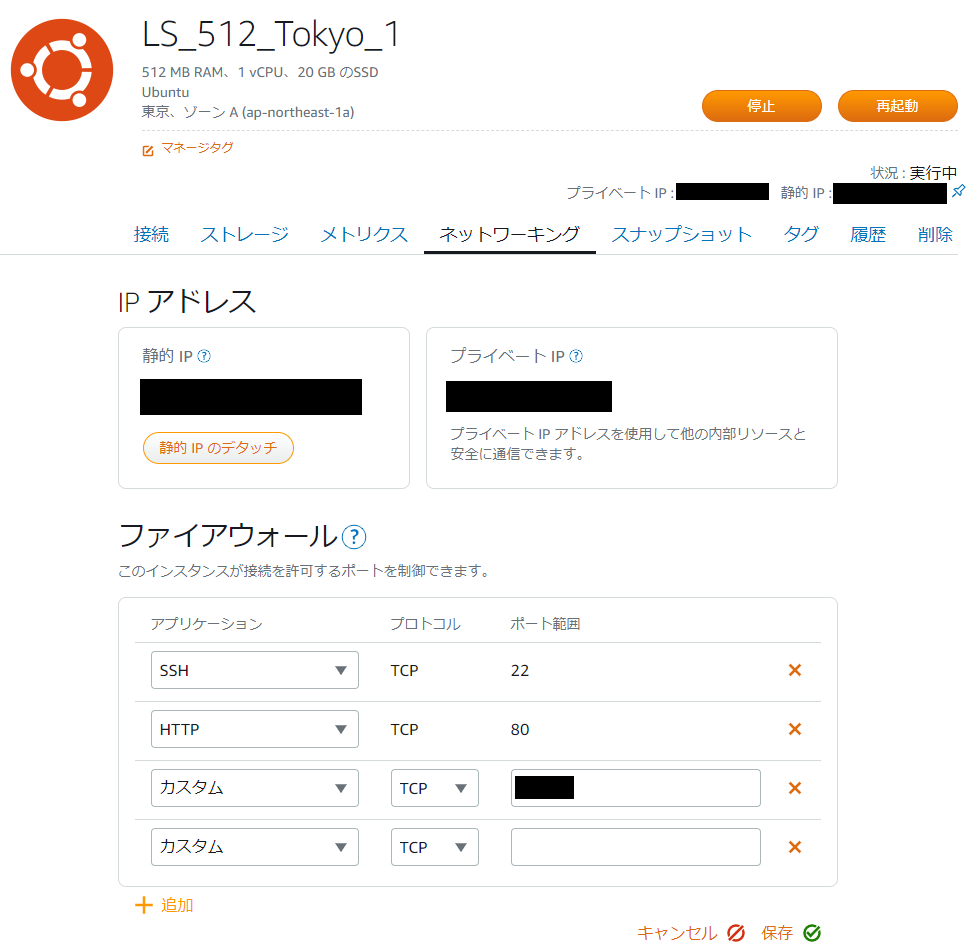Image resolution: width=978 pixels, height=949 pixels.
Task: Stop the instance with 停止
Action: (x=761, y=105)
